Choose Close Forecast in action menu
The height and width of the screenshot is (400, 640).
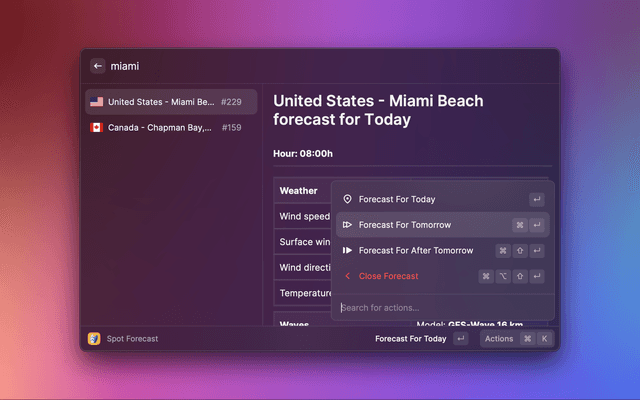click(388, 276)
